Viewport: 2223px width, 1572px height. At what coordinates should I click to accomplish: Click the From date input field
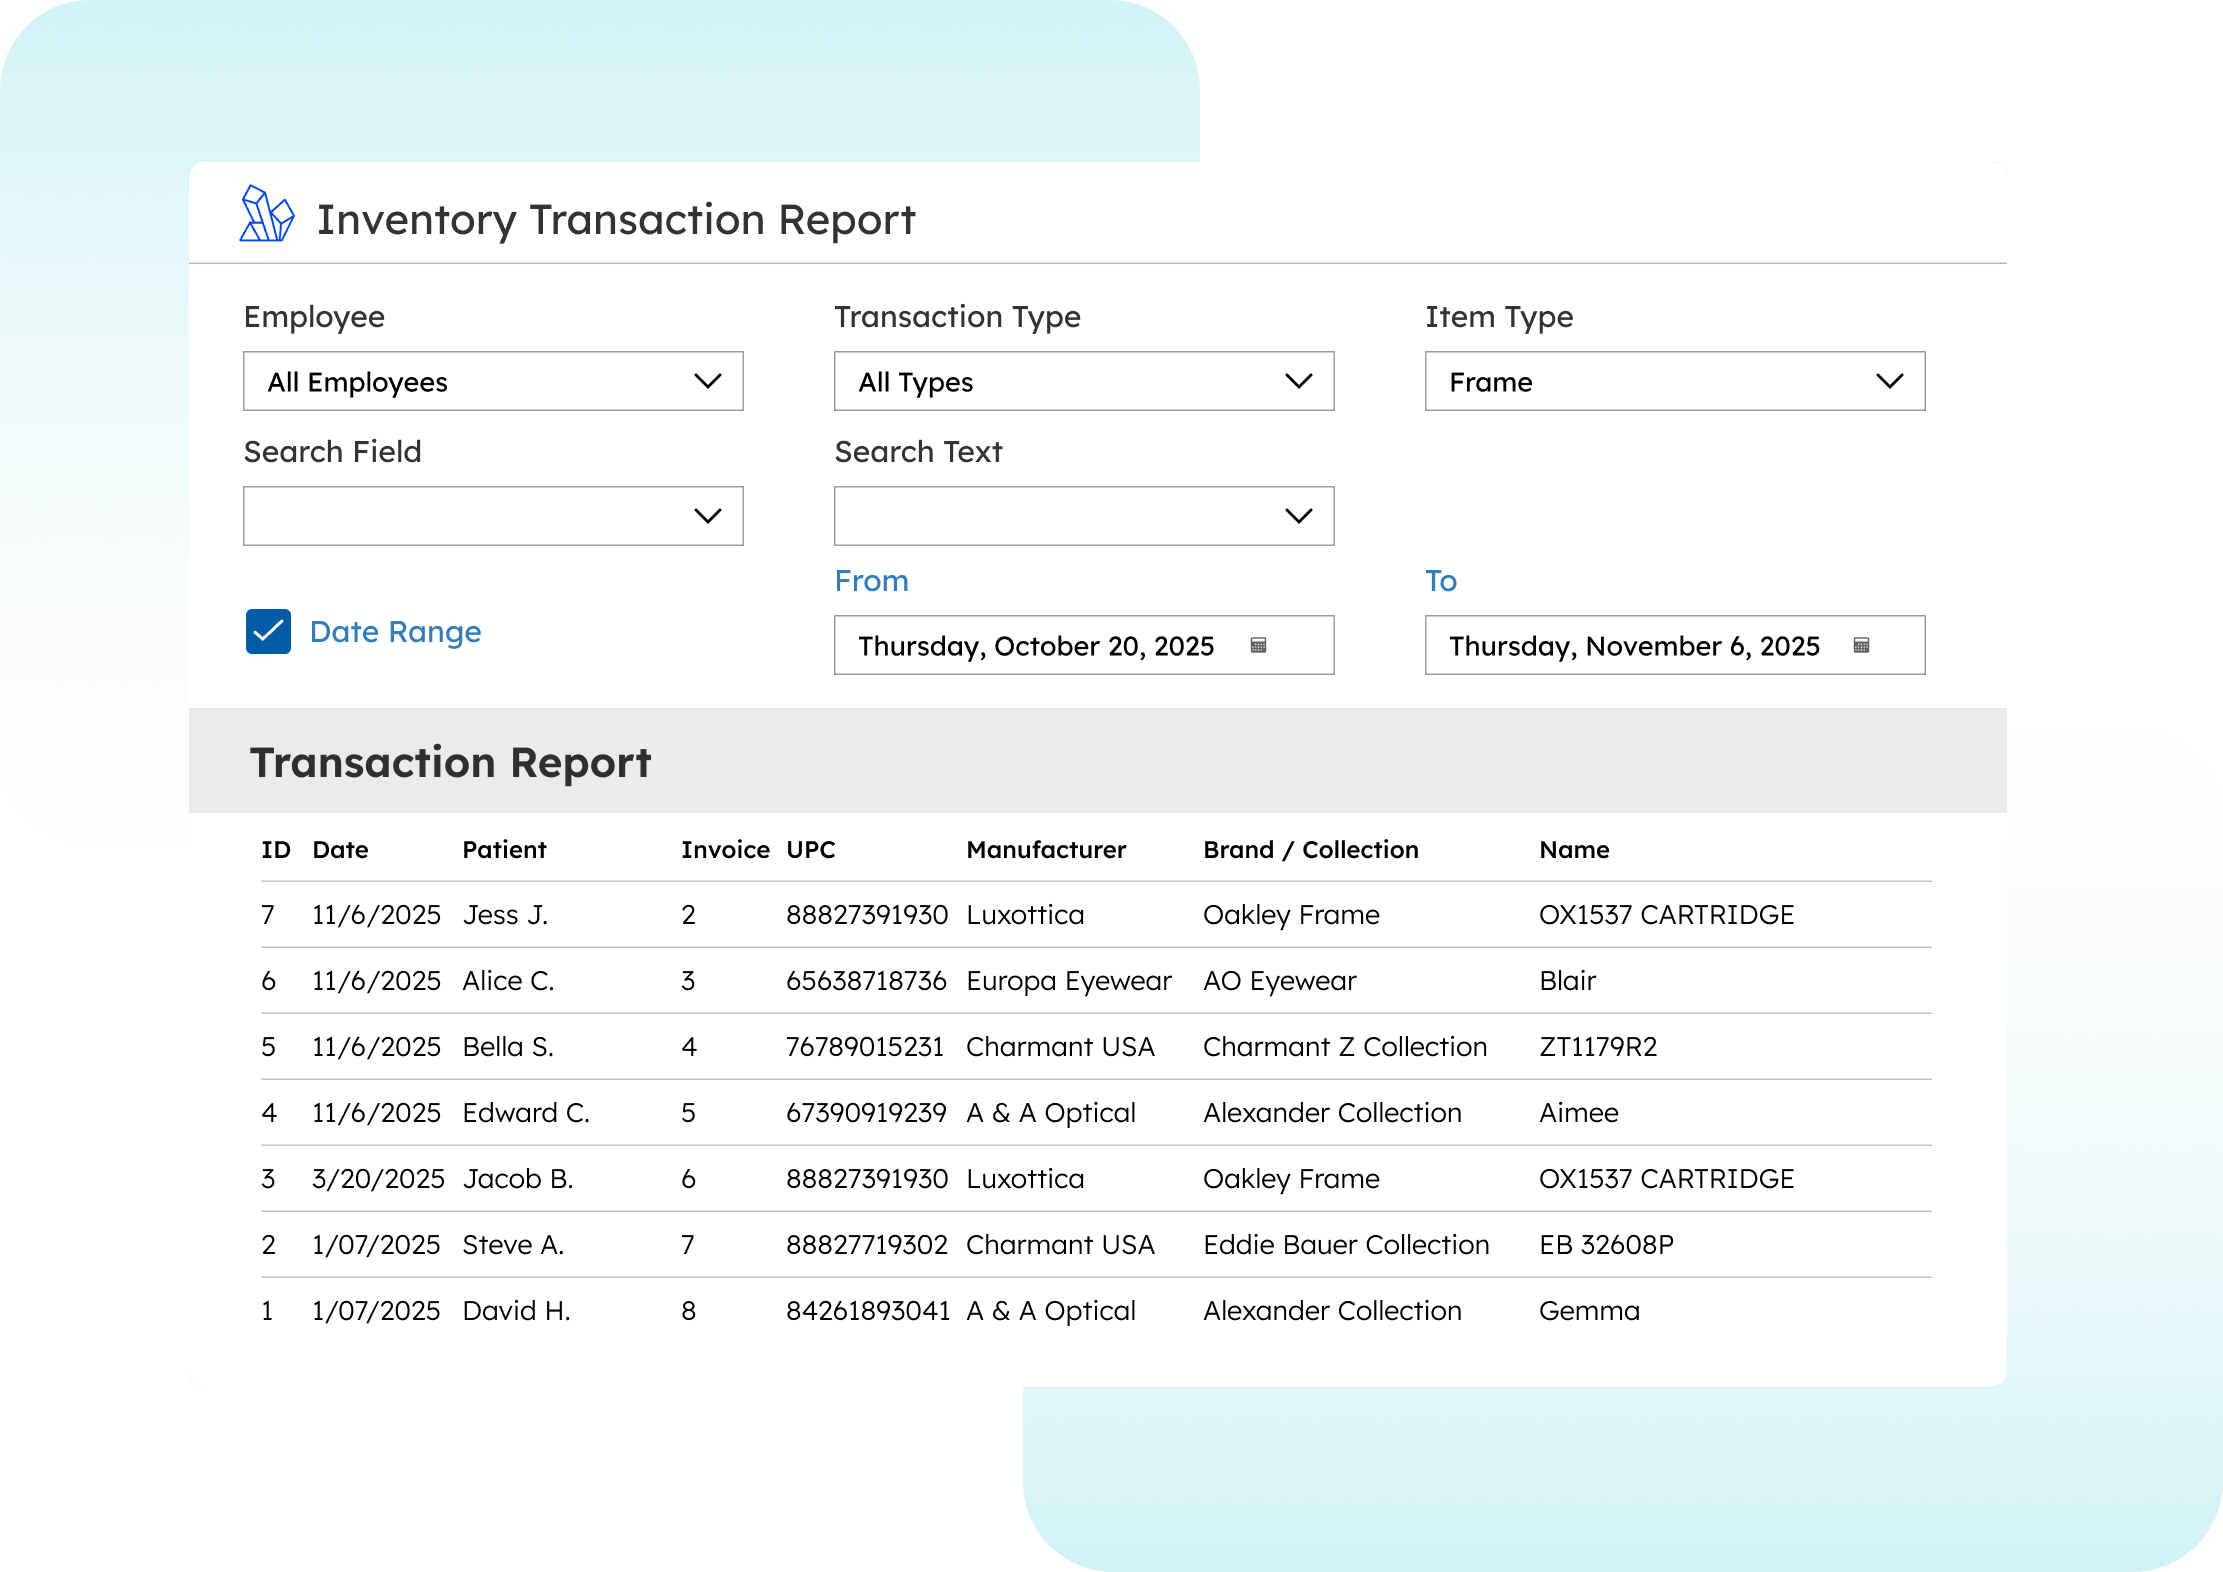point(1036,646)
